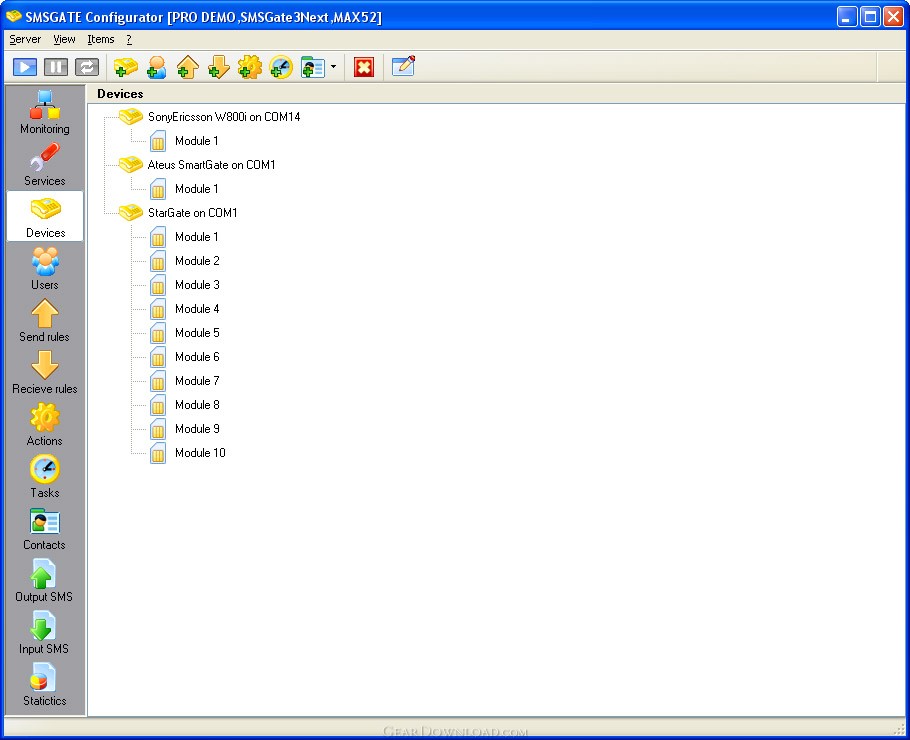Open Services in the sidebar
Image resolution: width=910 pixels, height=740 pixels.
coord(45,165)
